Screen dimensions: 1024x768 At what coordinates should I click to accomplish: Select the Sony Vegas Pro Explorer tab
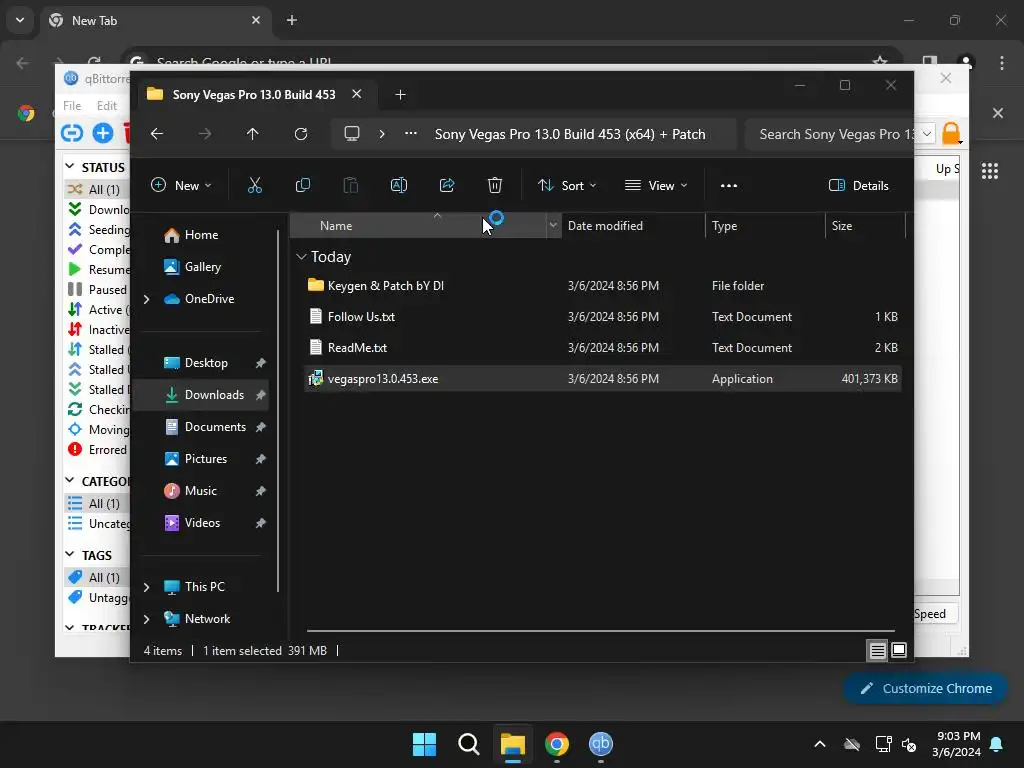point(255,95)
